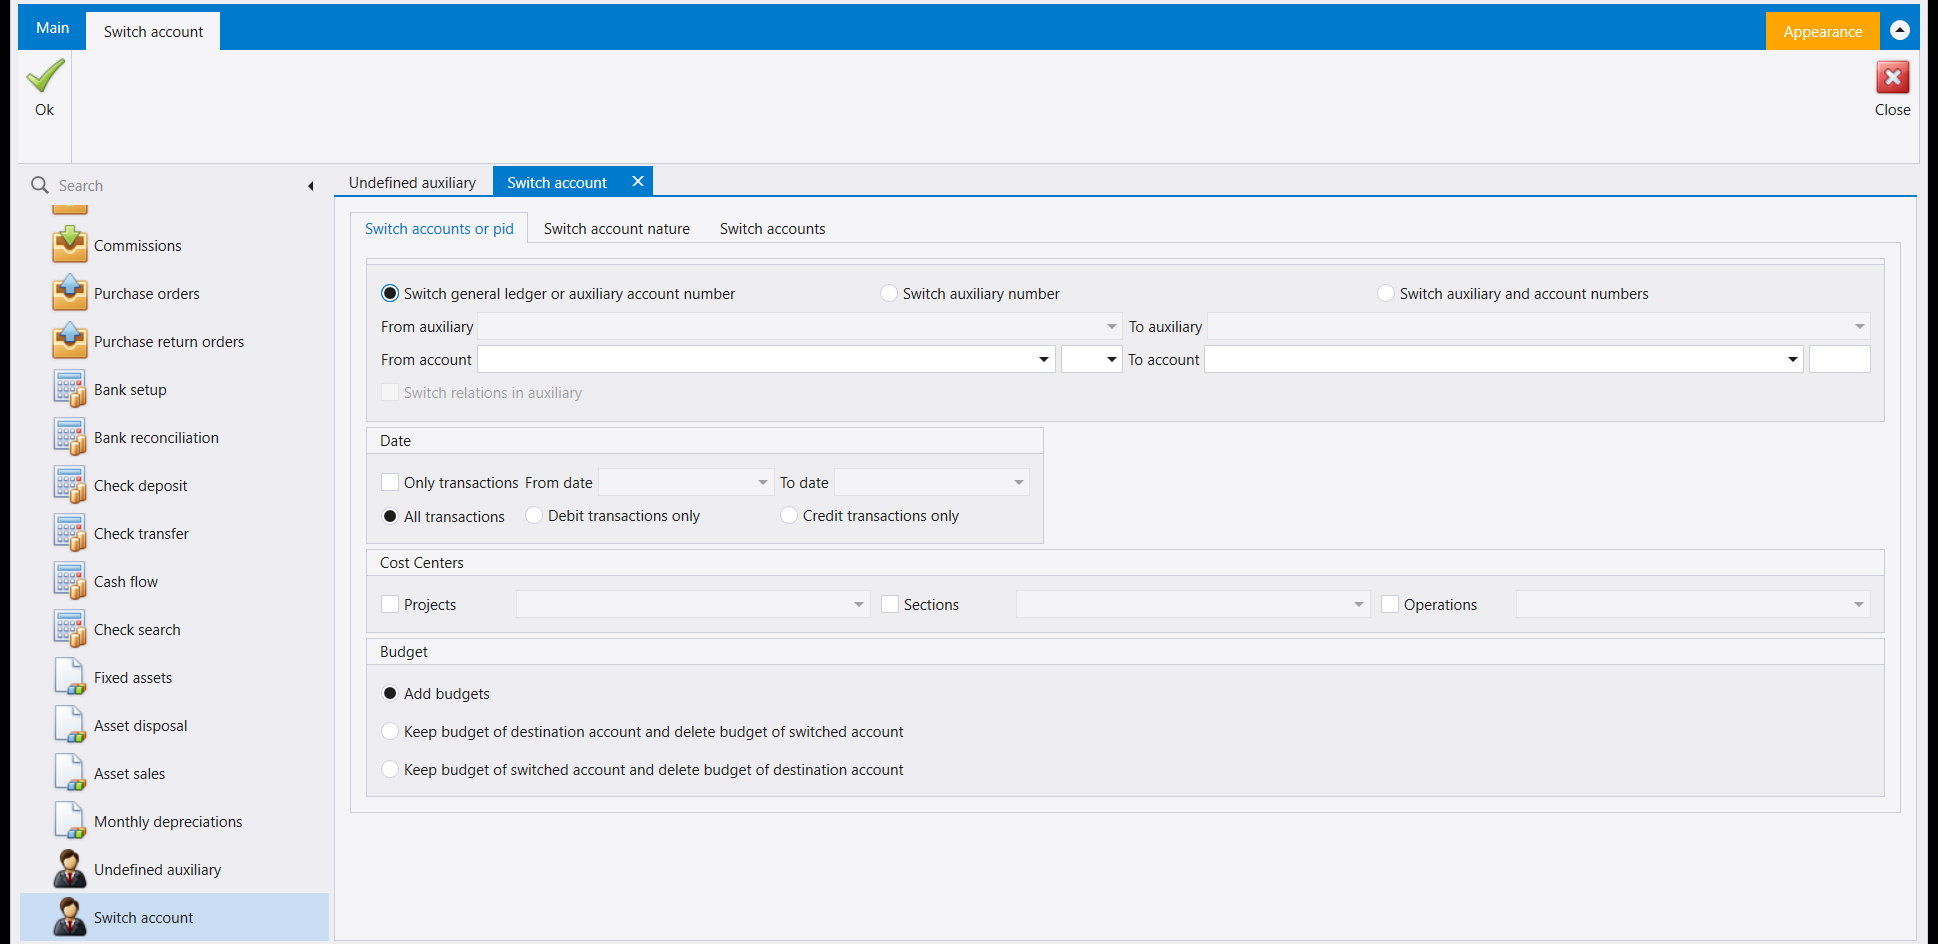Click the red Close icon
Viewport: 1938px width, 944px height.
(1892, 77)
